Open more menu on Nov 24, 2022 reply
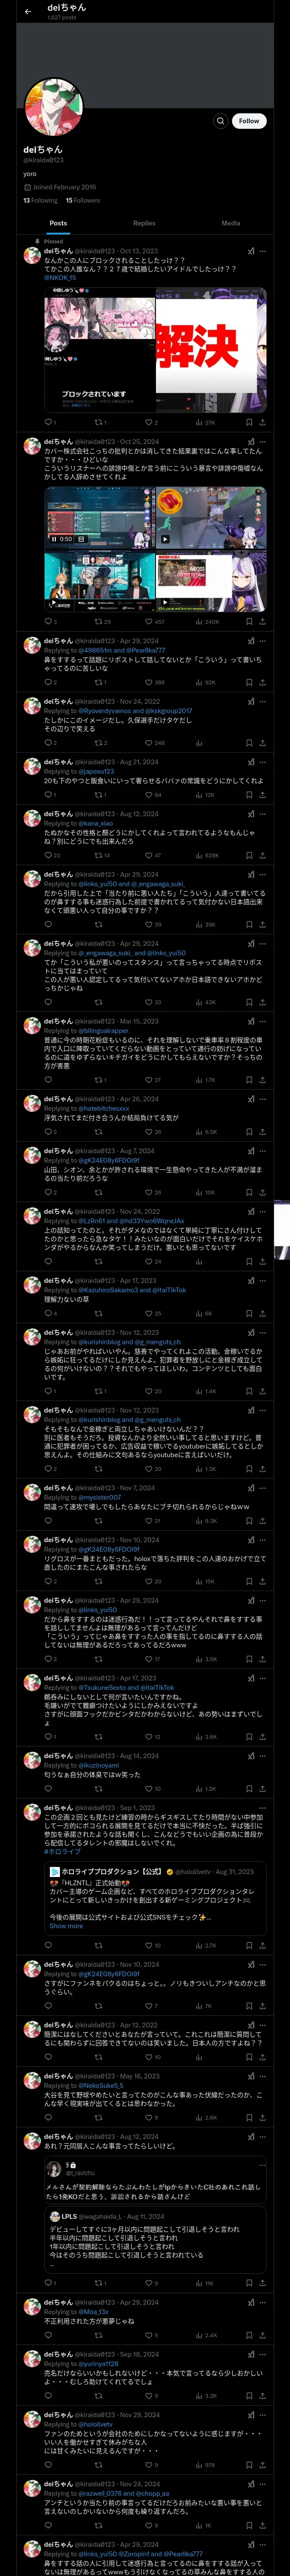Screen dimensions: 290x2576 point(263,701)
